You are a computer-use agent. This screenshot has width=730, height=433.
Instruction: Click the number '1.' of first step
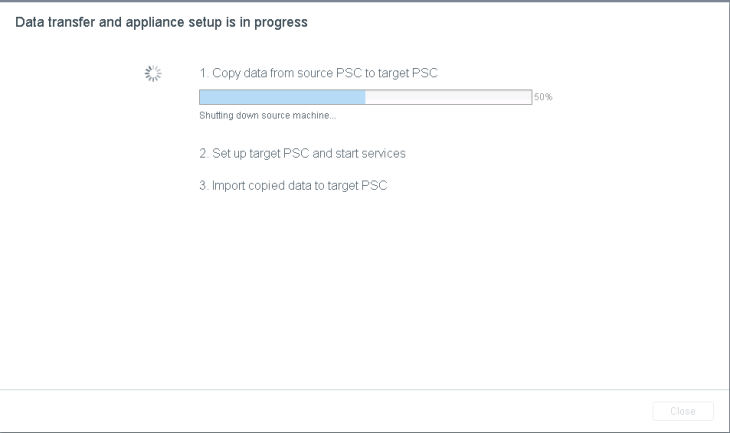[204, 73]
